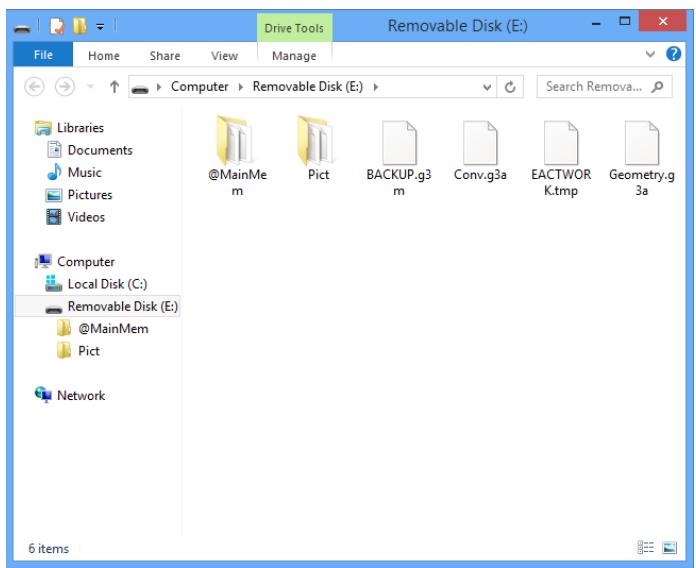Click the drive icon in title bar
This screenshot has height=568, width=696.
(x=22, y=28)
